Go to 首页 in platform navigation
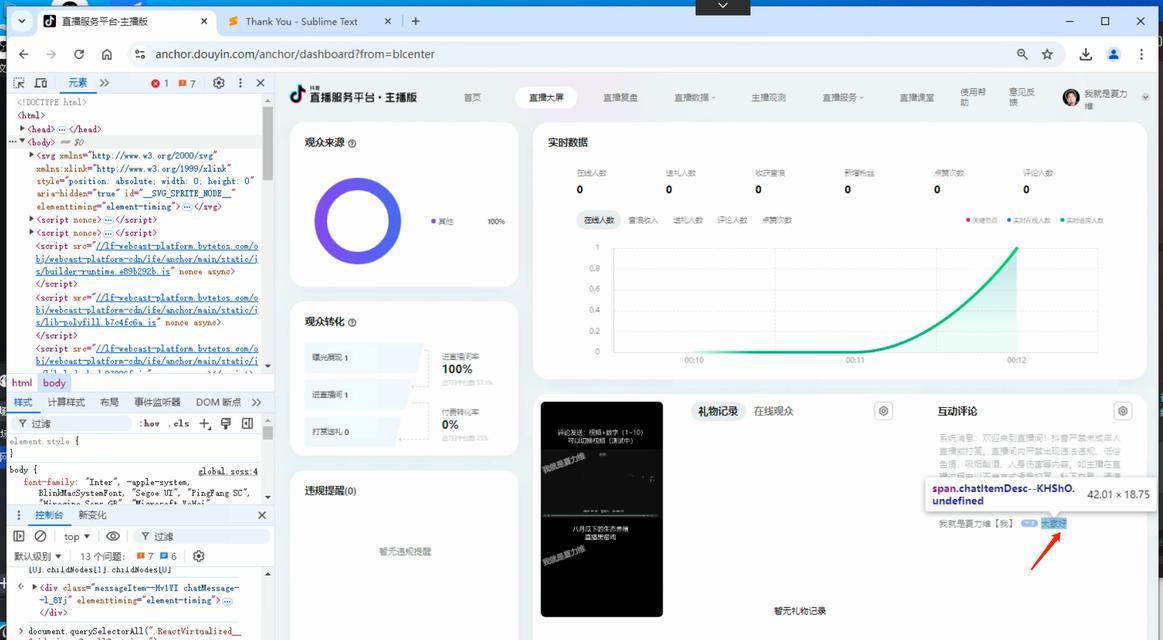This screenshot has width=1163, height=640. pos(472,97)
